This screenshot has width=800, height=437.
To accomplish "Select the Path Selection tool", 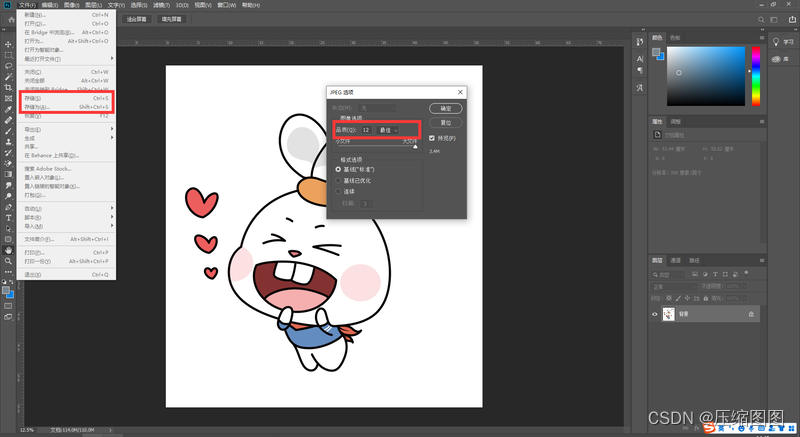I will coord(8,228).
